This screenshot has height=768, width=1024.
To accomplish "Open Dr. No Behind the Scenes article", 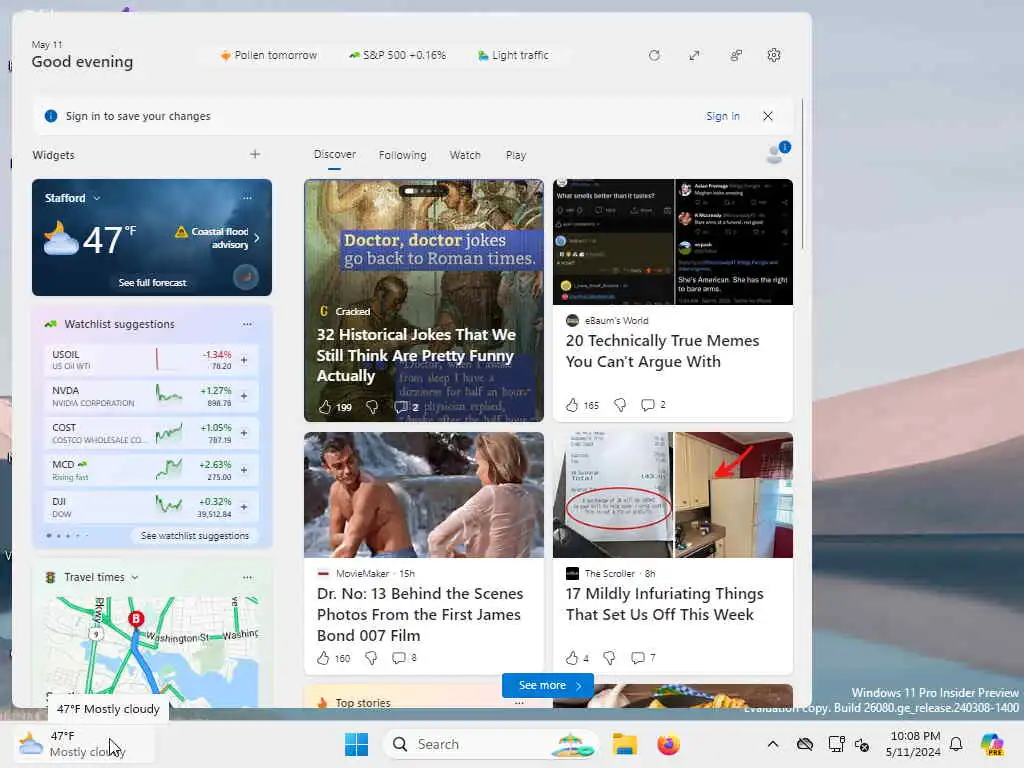I will click(x=420, y=614).
